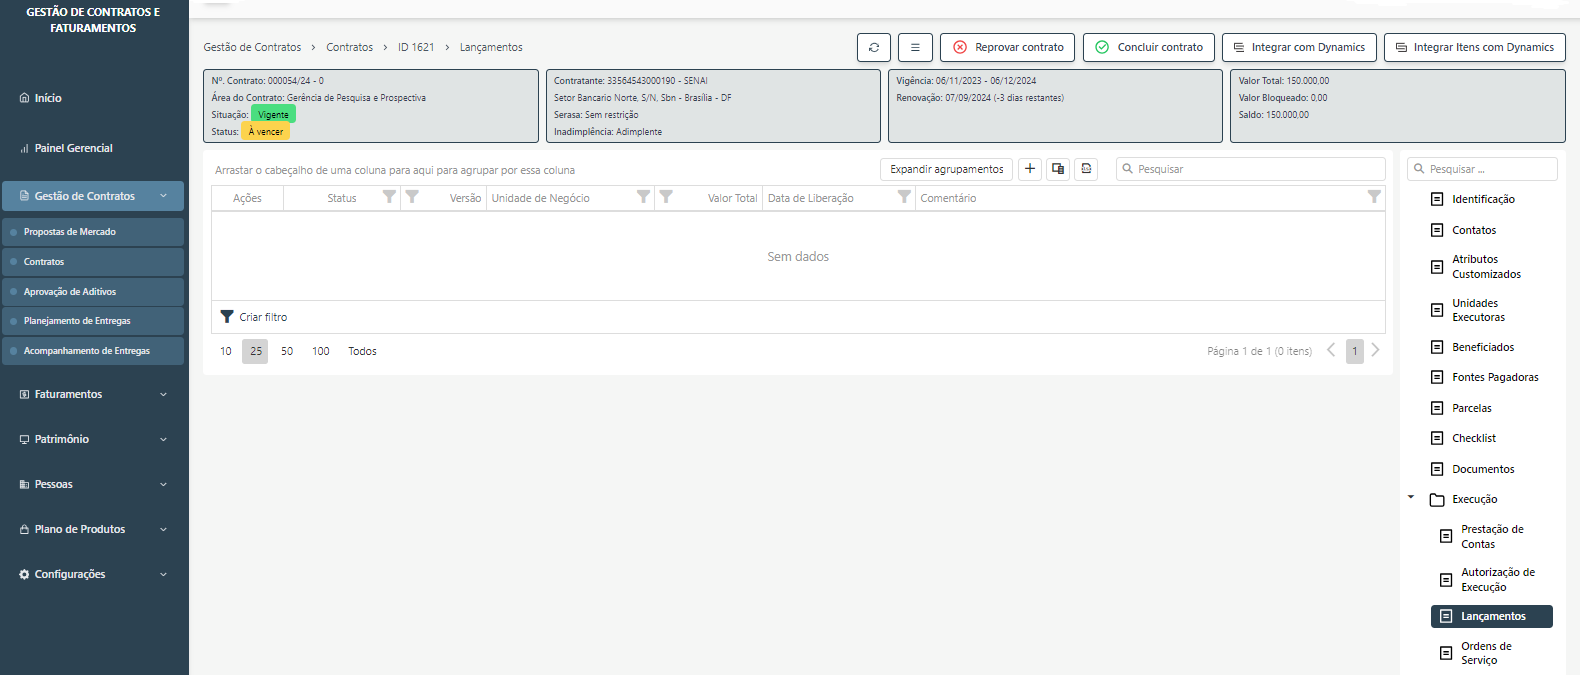Open Data de Liberação column filter icon

point(904,198)
